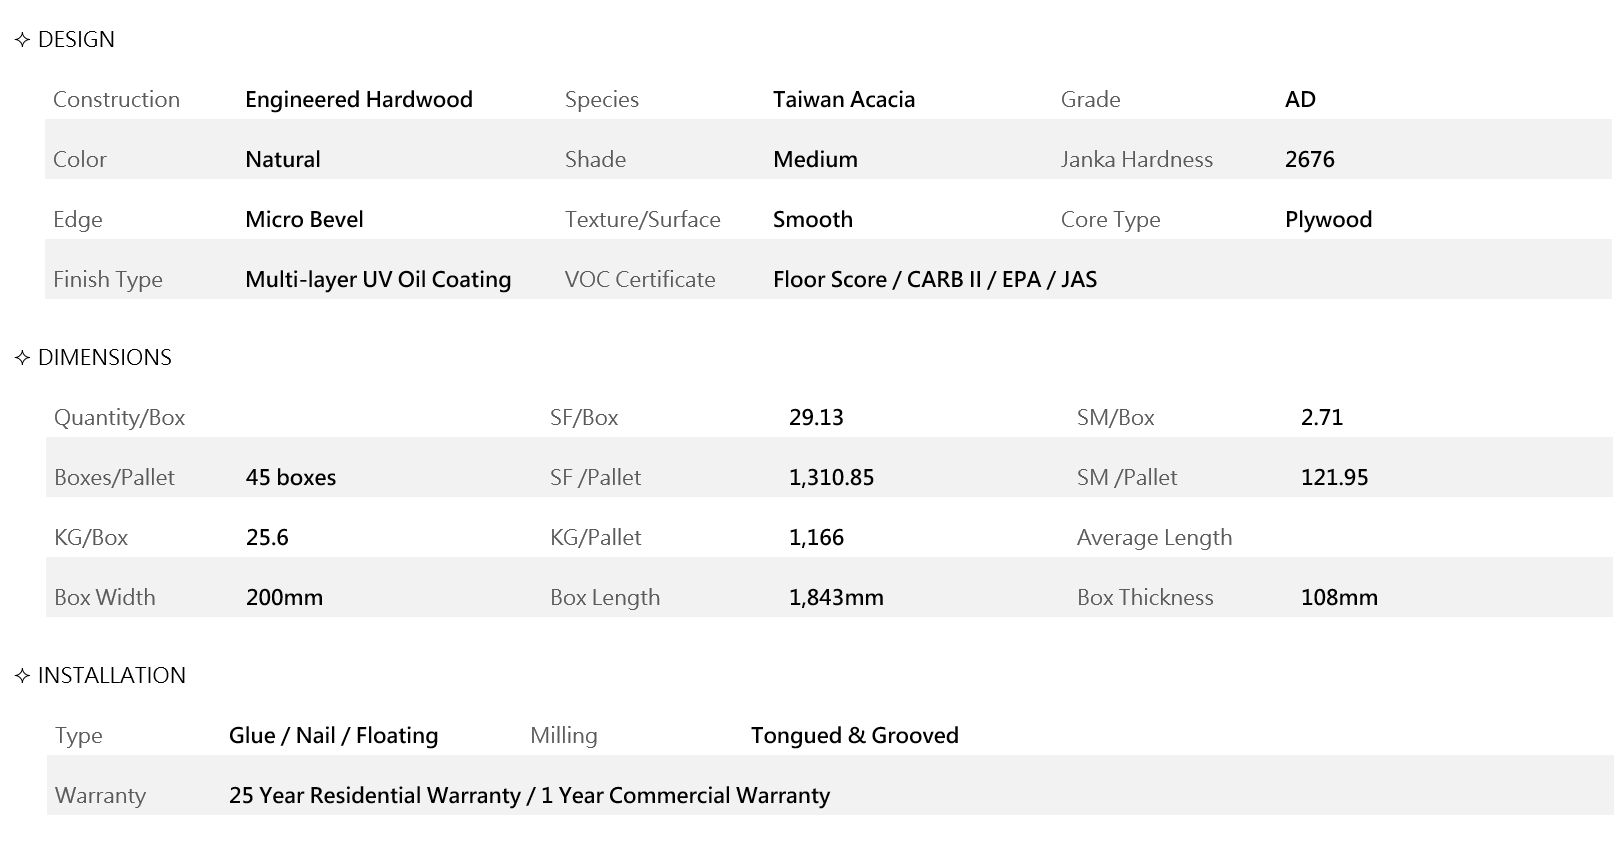Click the Box Length value 1,843mm
Image resolution: width=1616 pixels, height=859 pixels.
836,598
